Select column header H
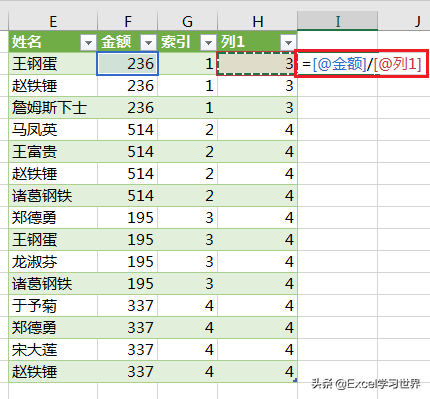The height and width of the screenshot is (399, 430). coord(257,21)
